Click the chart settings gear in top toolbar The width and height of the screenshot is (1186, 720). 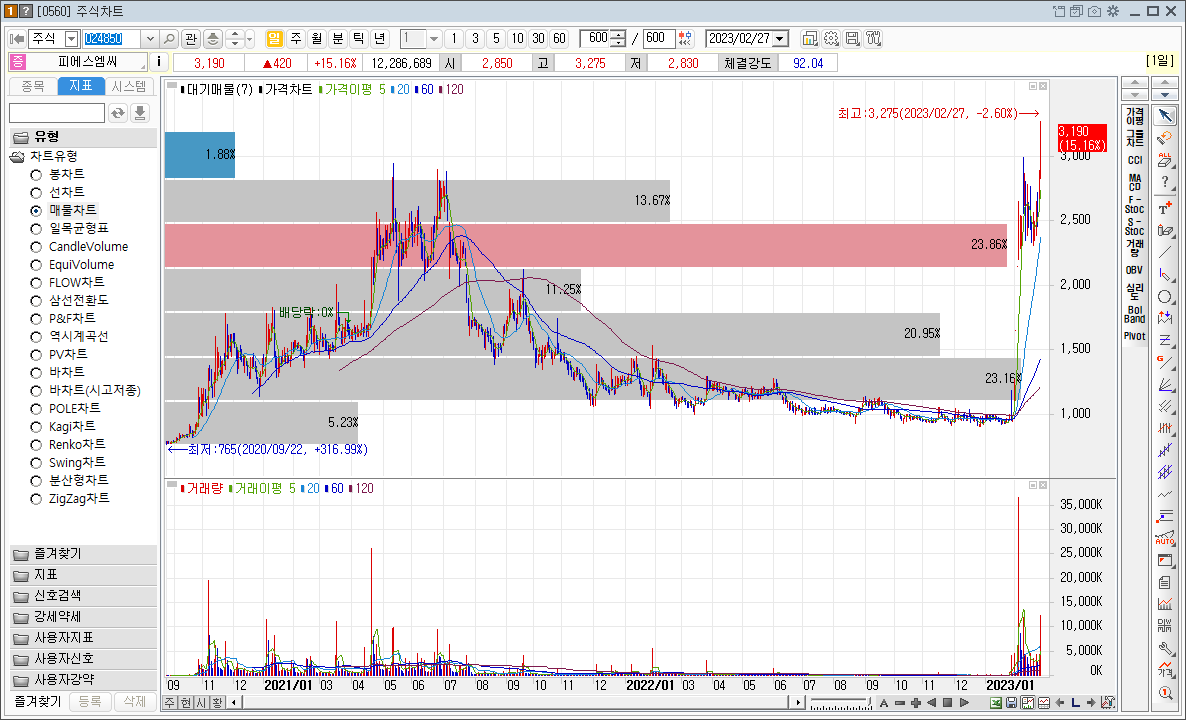pos(831,39)
